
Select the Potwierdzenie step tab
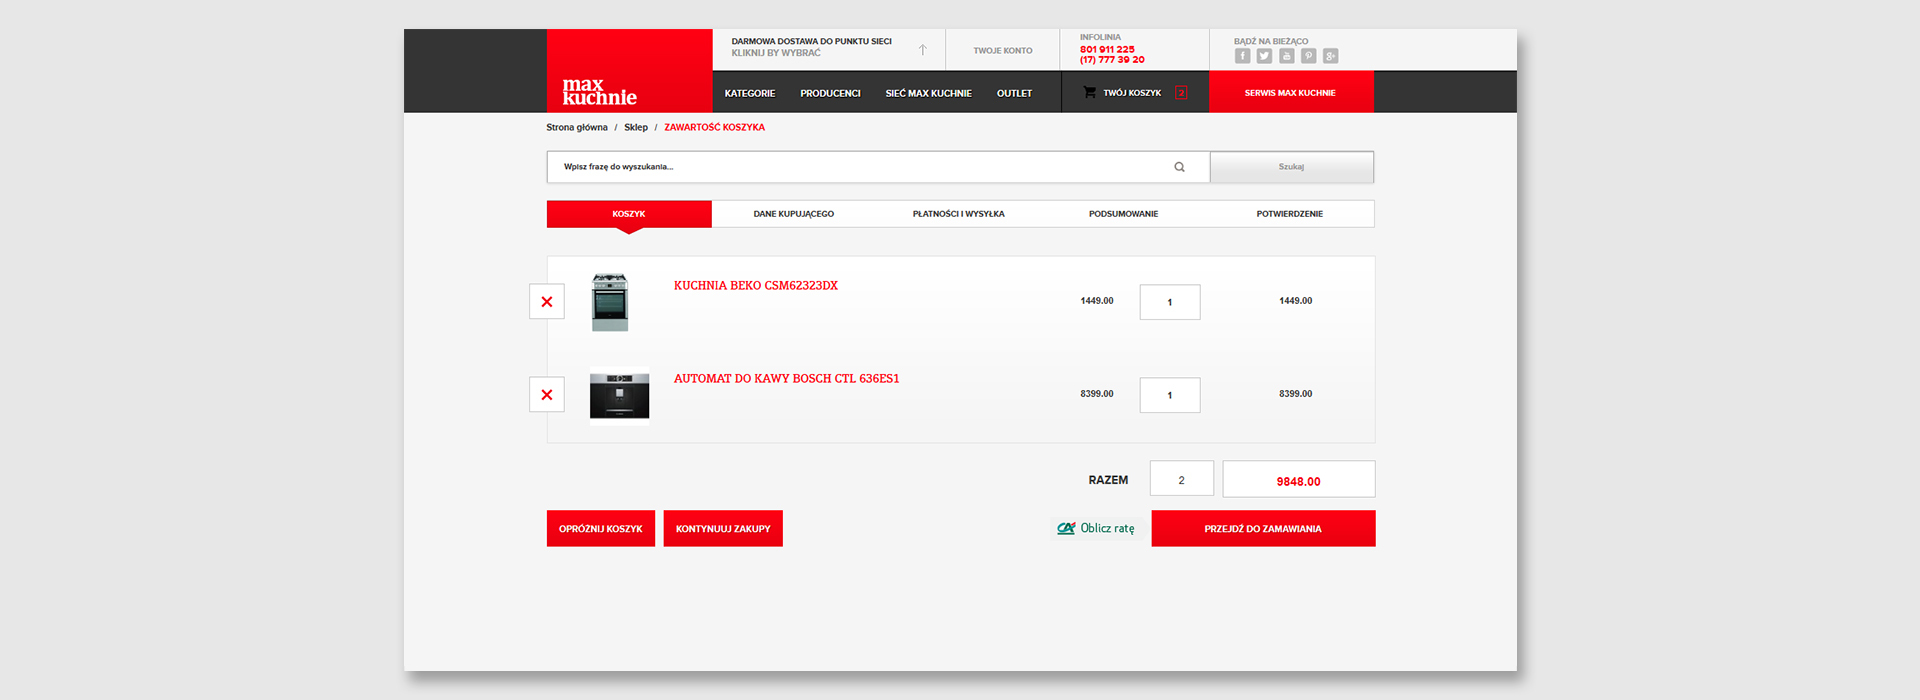coord(1290,214)
